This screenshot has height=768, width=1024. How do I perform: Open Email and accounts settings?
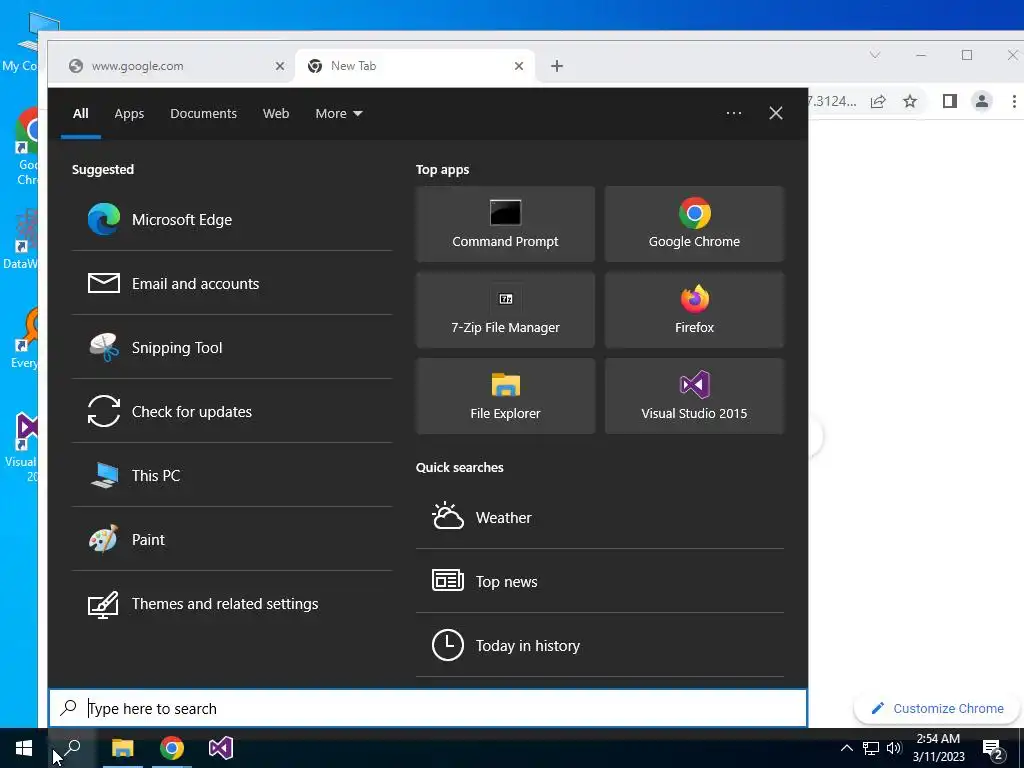click(231, 283)
